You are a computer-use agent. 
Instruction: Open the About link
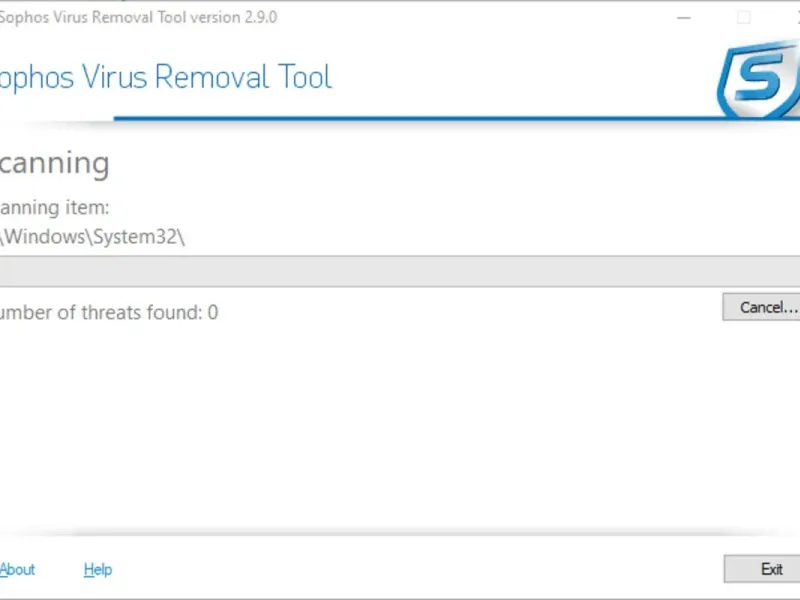17,569
